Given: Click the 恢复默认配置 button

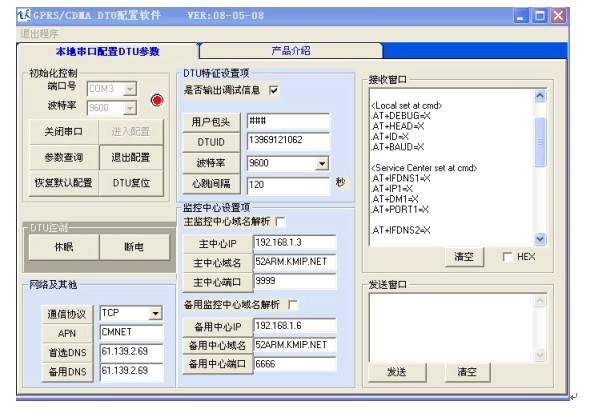Looking at the screenshot, I should (x=63, y=182).
